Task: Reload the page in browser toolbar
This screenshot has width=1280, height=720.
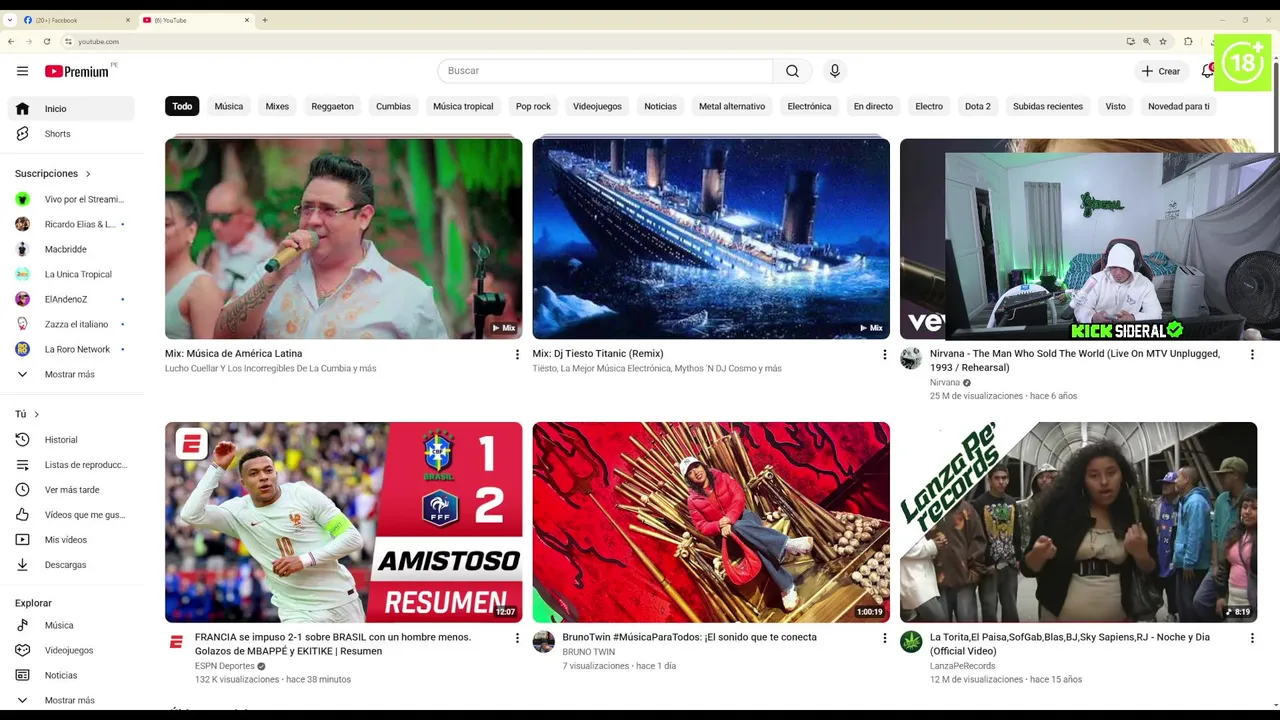Action: pos(47,42)
